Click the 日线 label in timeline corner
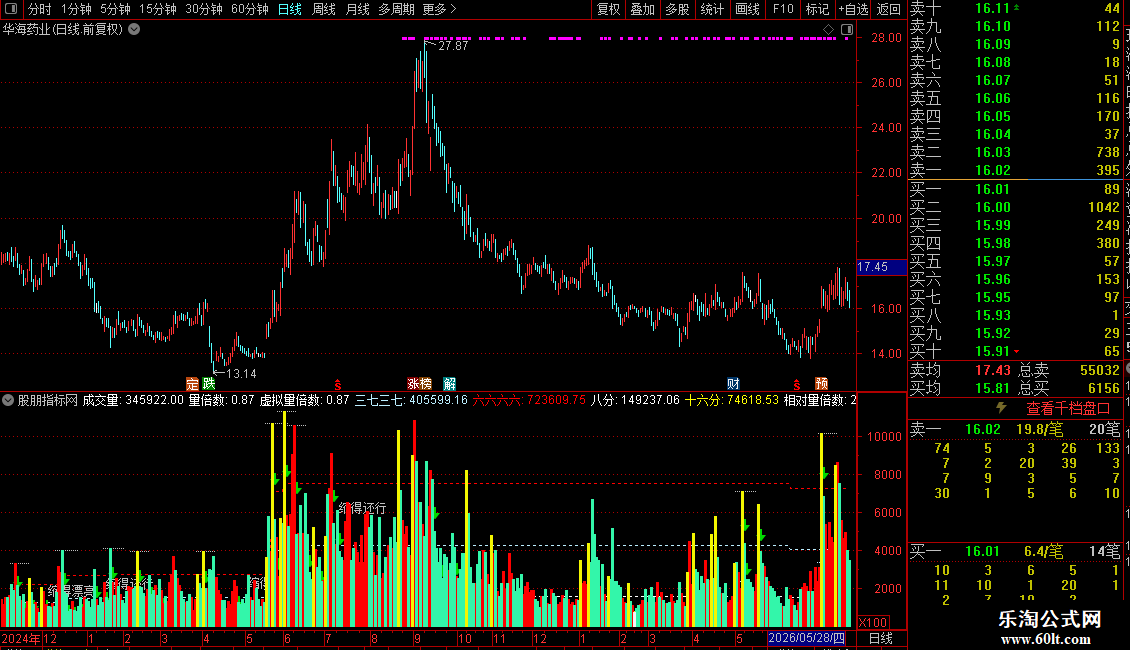Image resolution: width=1130 pixels, height=650 pixels. point(881,638)
